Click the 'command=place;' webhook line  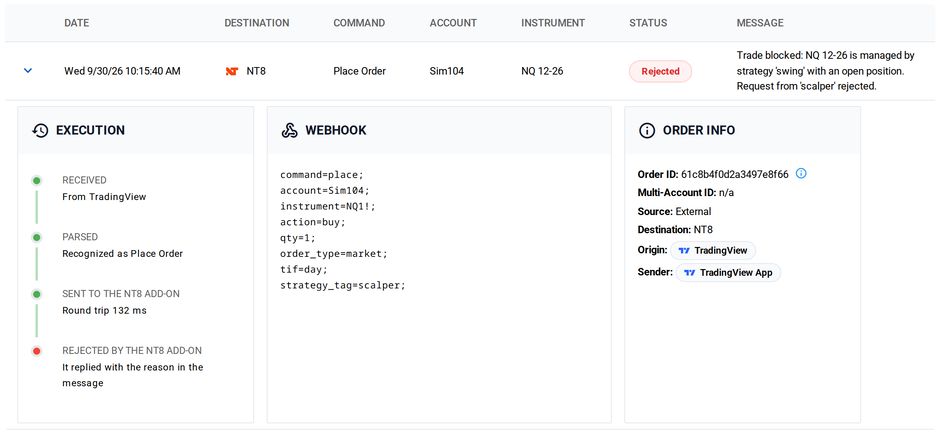[322, 175]
